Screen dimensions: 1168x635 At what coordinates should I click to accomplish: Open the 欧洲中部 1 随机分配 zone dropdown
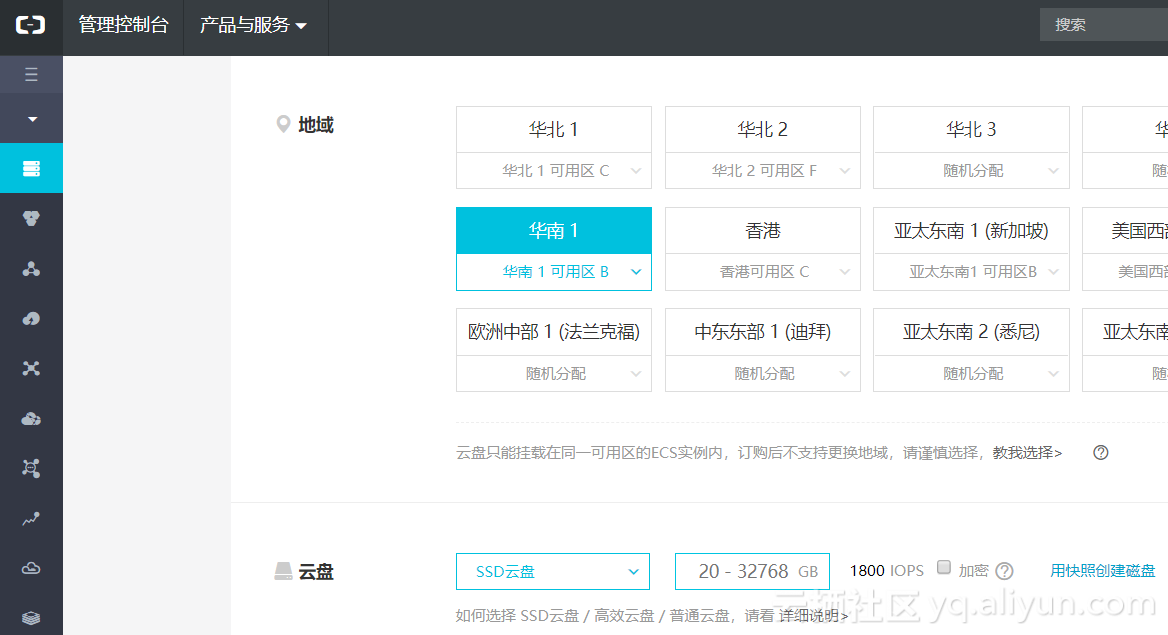coord(553,373)
